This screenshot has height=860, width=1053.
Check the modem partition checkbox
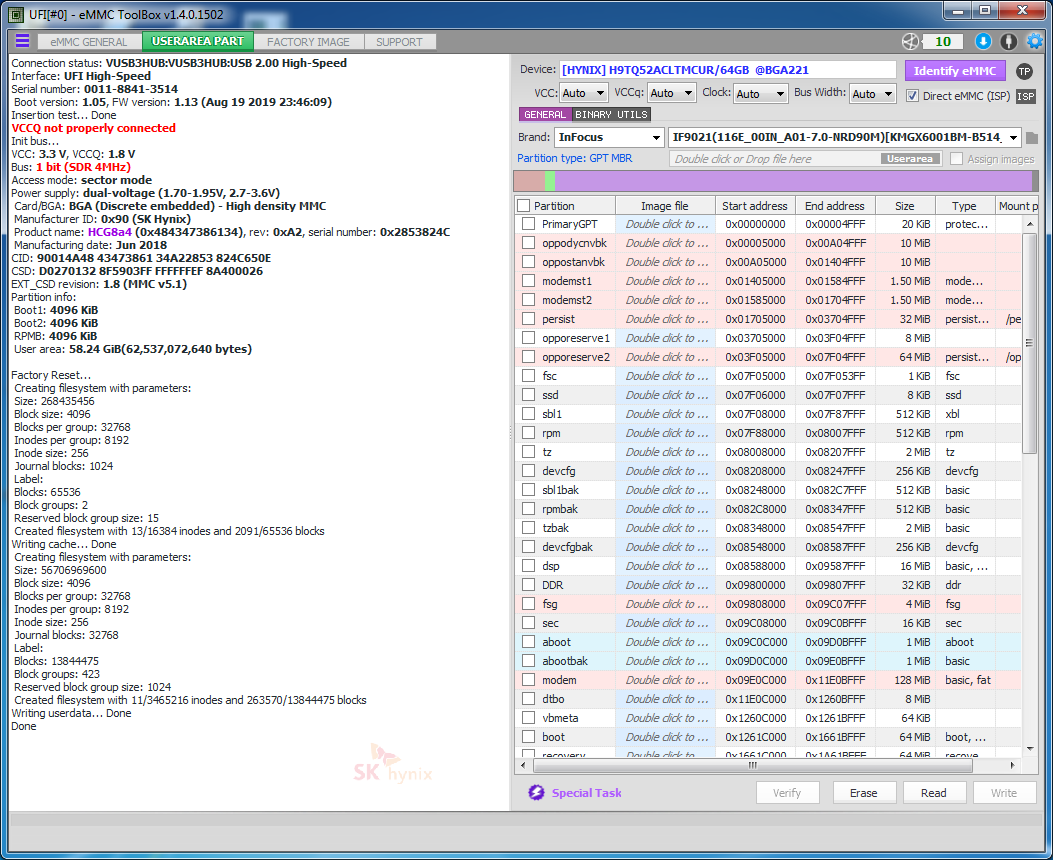click(529, 680)
